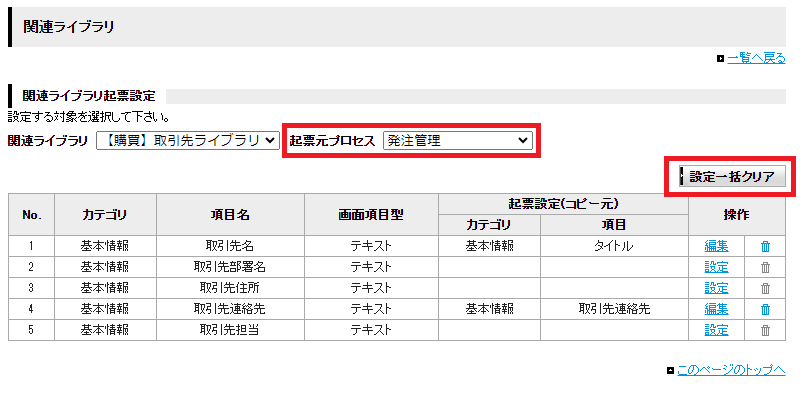
Task: Click the 画面項目型 column header
Action: tap(371, 215)
